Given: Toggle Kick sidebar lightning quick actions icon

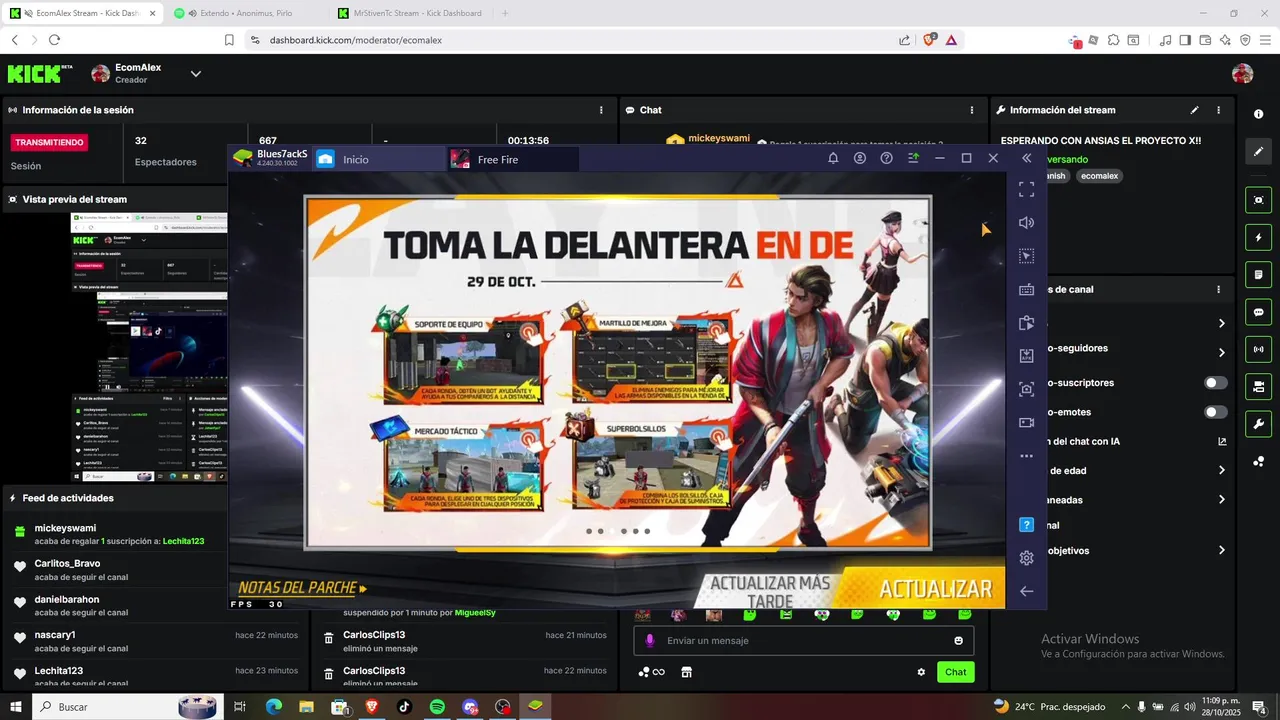Looking at the screenshot, I should (1258, 238).
